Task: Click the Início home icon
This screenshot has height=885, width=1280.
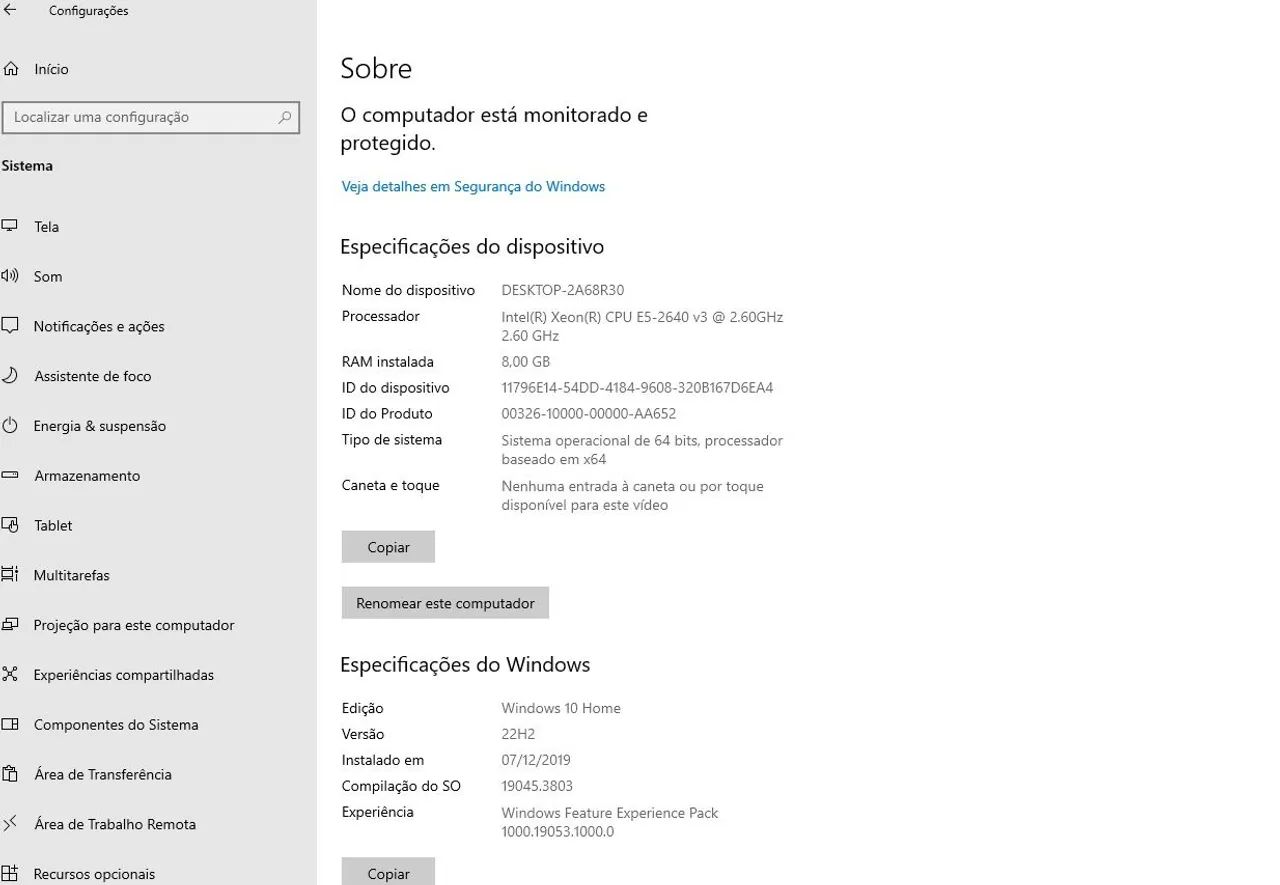Action: tap(11, 69)
